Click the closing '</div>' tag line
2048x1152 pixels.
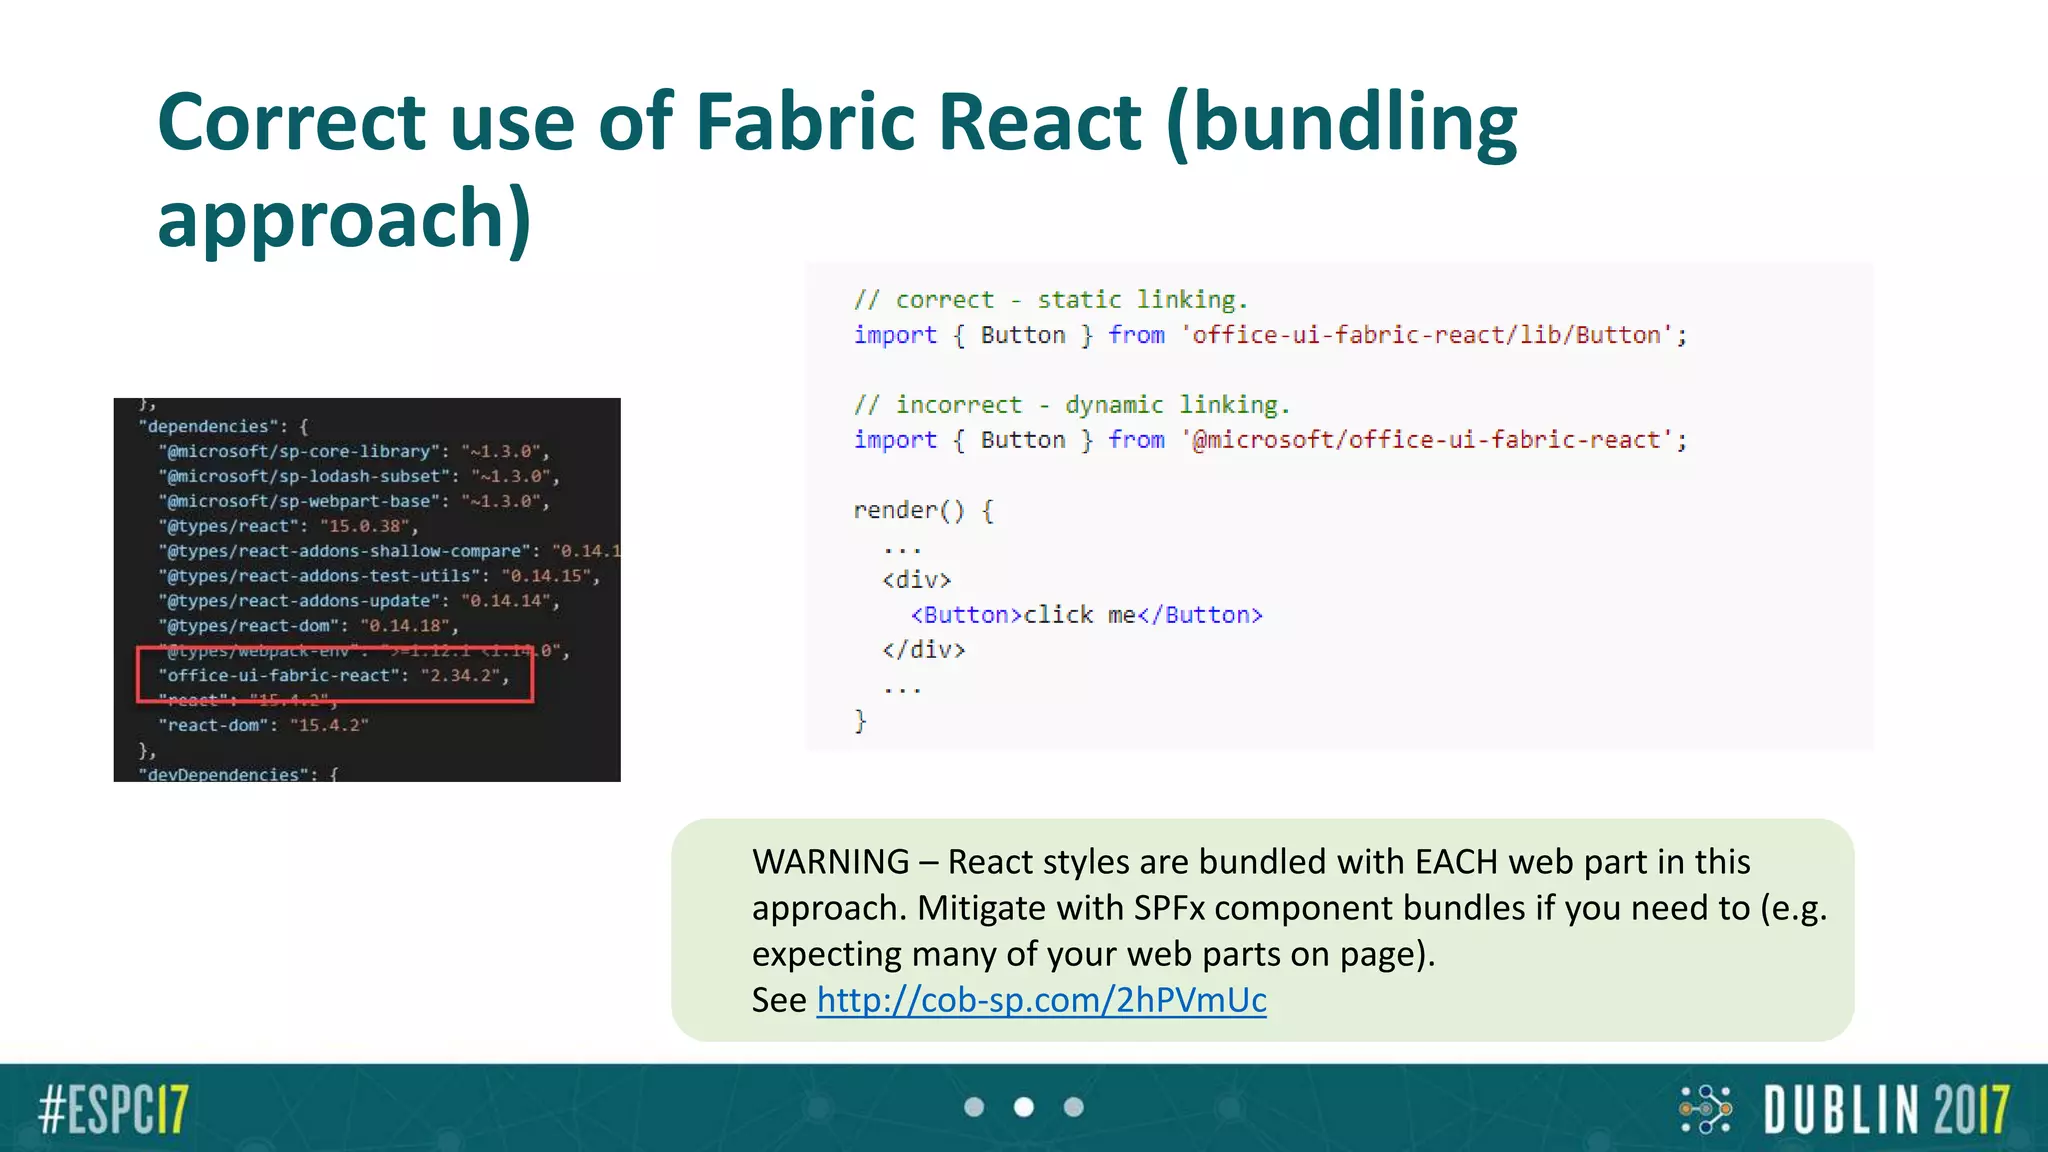[x=923, y=650]
